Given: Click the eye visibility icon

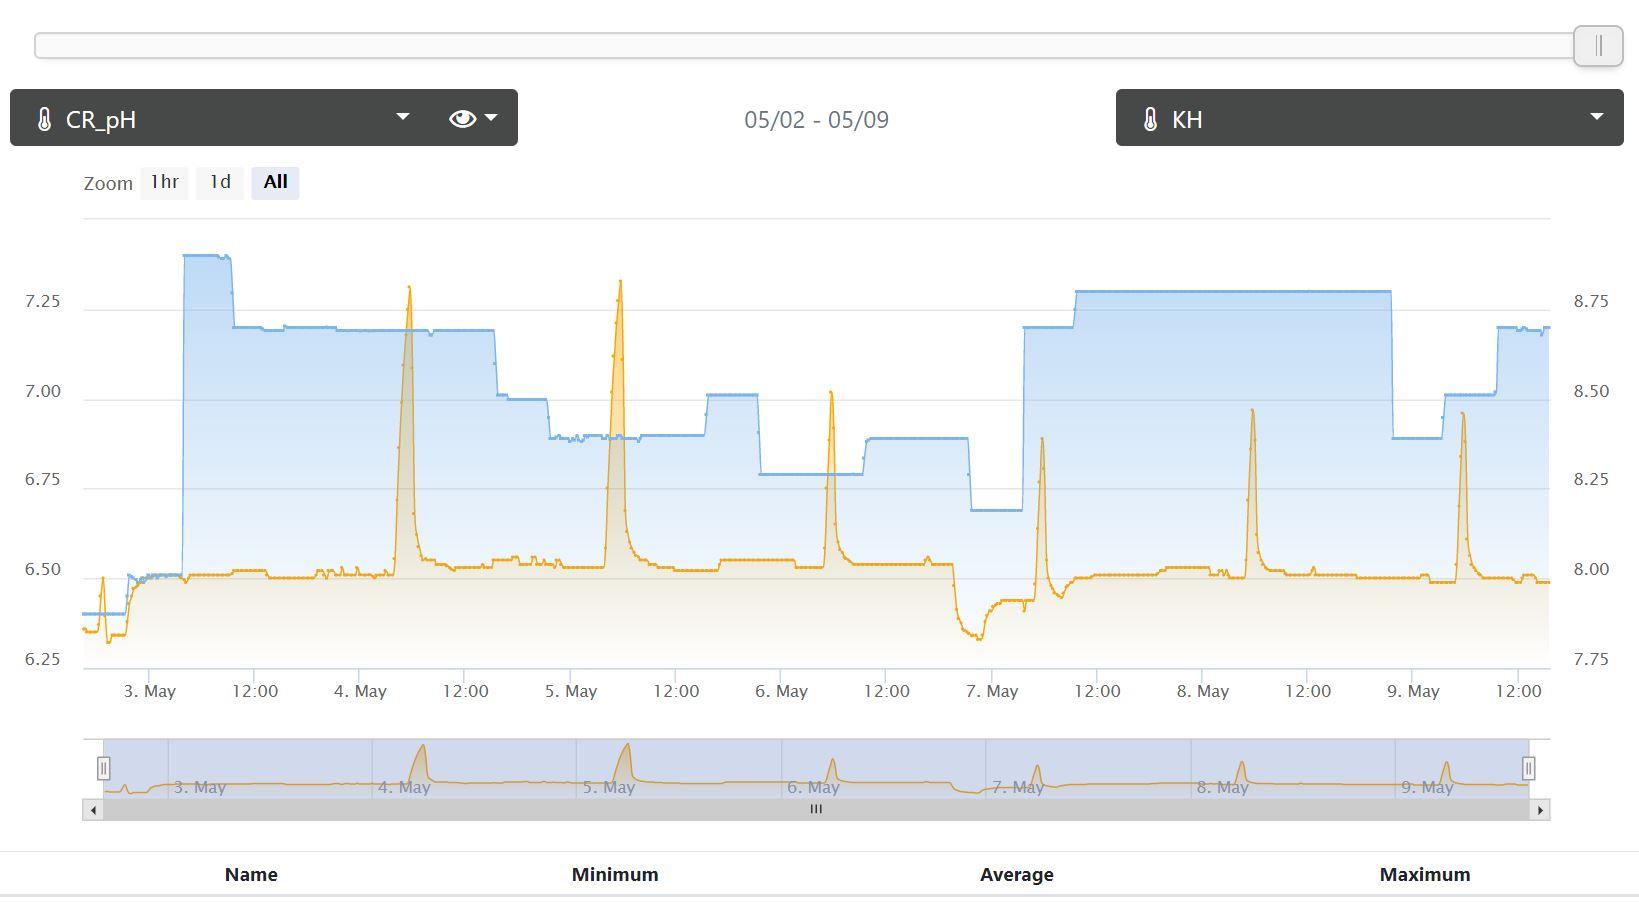Looking at the screenshot, I should click(462, 119).
